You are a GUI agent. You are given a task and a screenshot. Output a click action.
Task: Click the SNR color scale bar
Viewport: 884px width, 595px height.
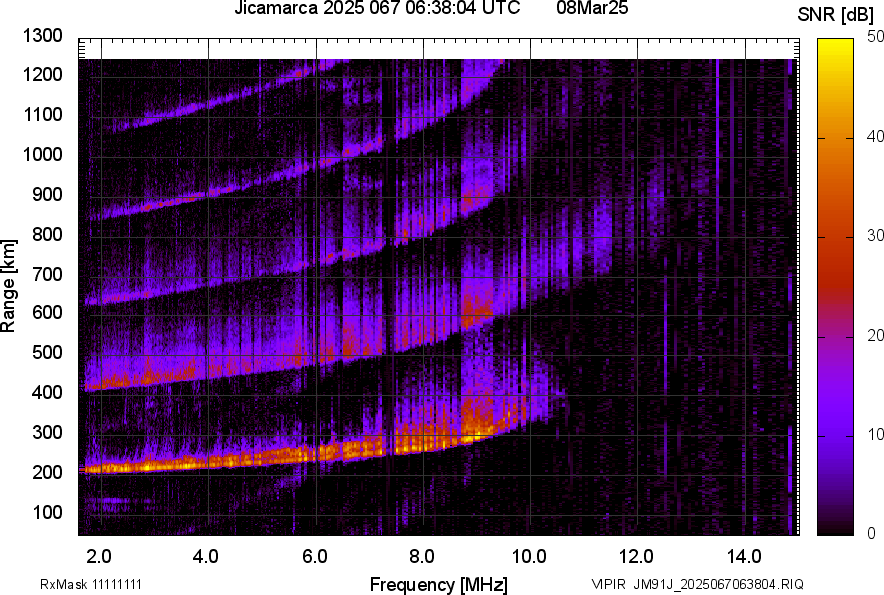click(x=836, y=287)
